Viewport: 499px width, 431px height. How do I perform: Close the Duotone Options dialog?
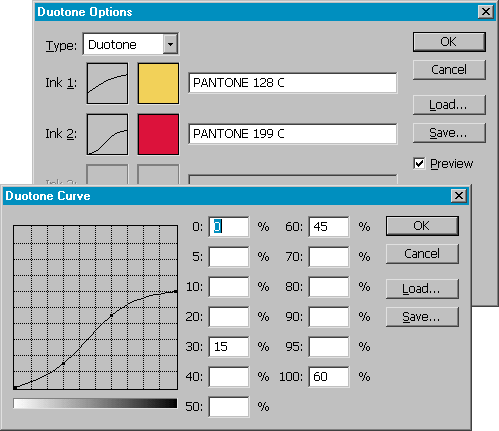pos(486,12)
